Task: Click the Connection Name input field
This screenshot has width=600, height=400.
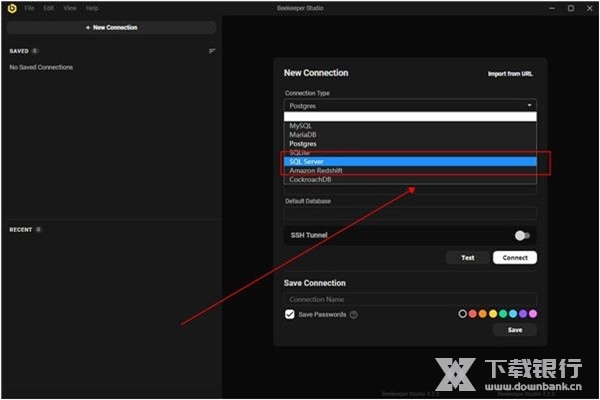Action: [410, 299]
